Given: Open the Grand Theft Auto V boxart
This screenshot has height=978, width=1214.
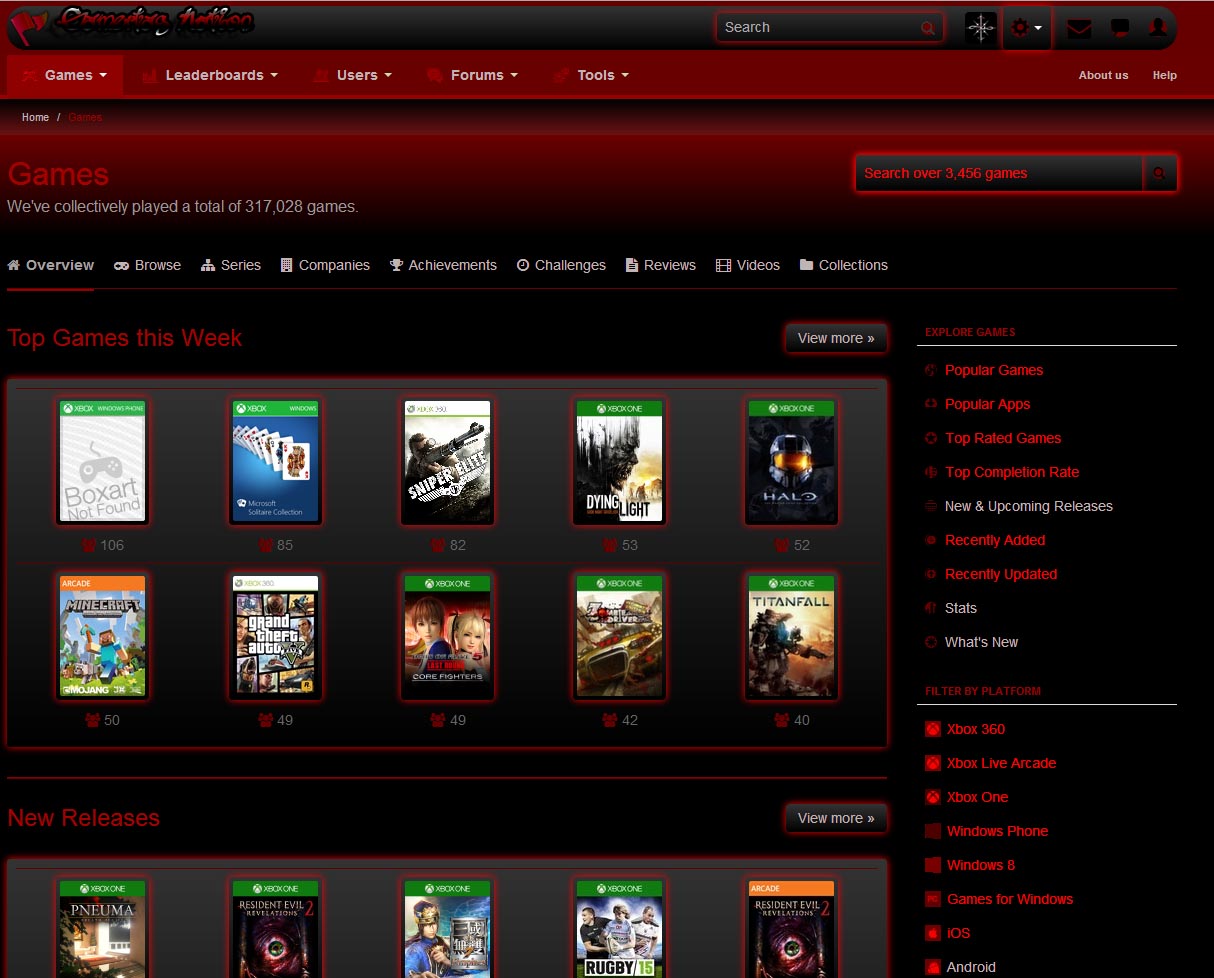Looking at the screenshot, I should pos(275,636).
